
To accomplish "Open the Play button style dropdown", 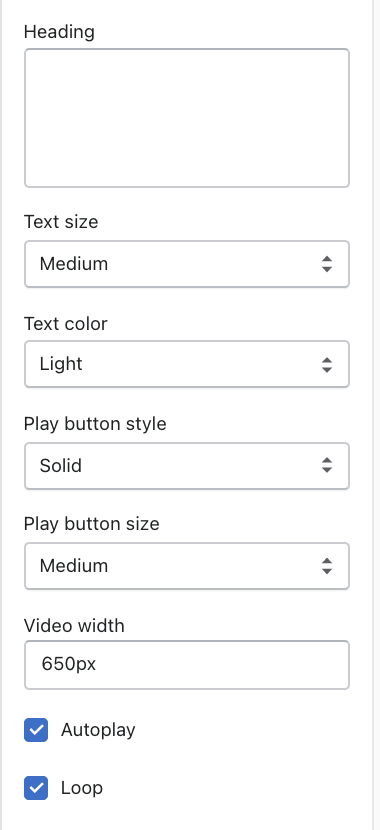I will 187,466.
